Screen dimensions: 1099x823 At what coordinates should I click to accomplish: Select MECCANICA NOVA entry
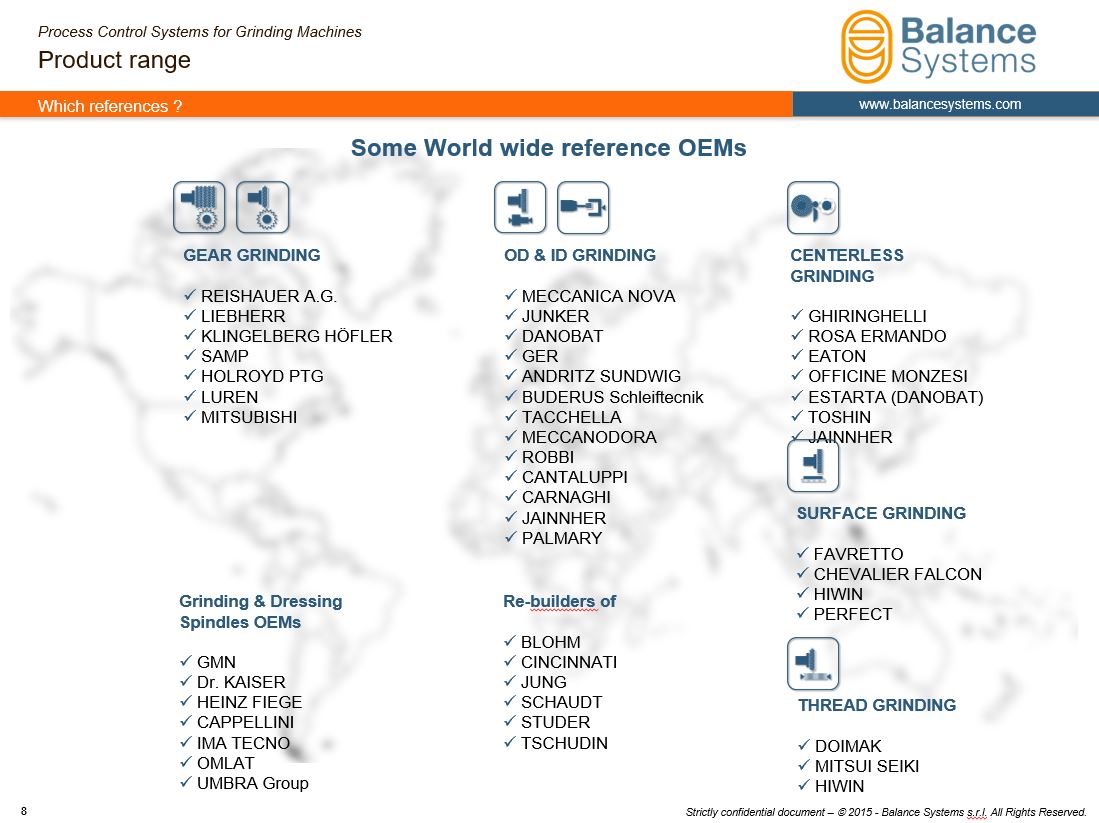pos(599,297)
